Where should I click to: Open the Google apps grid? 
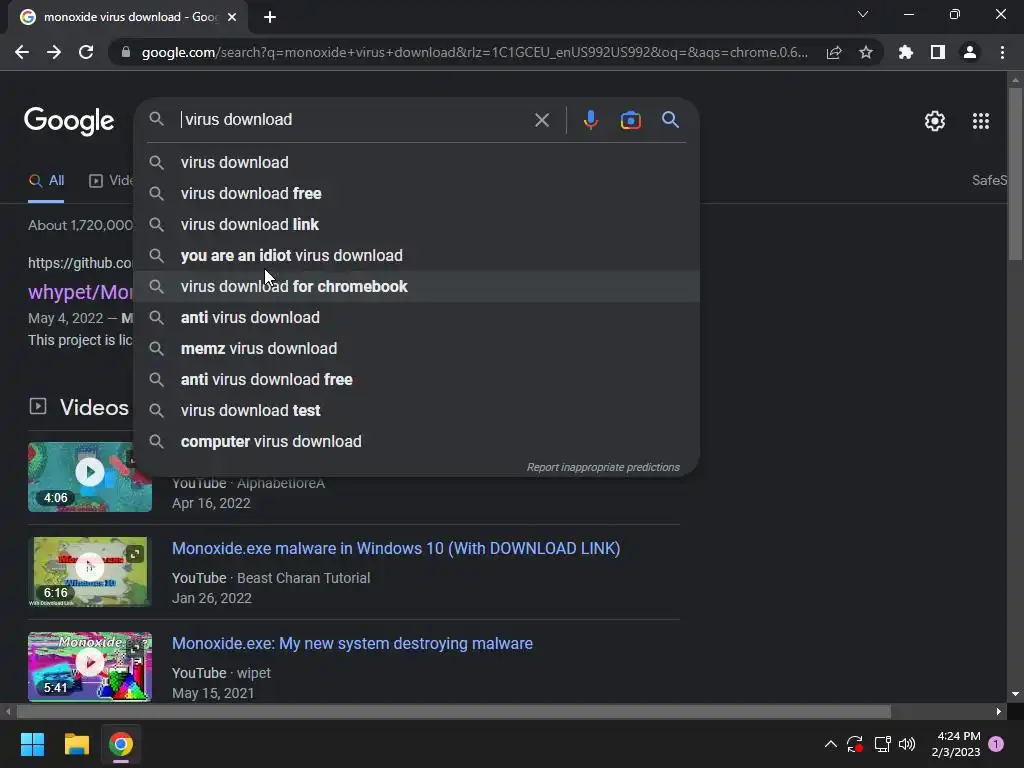(981, 121)
